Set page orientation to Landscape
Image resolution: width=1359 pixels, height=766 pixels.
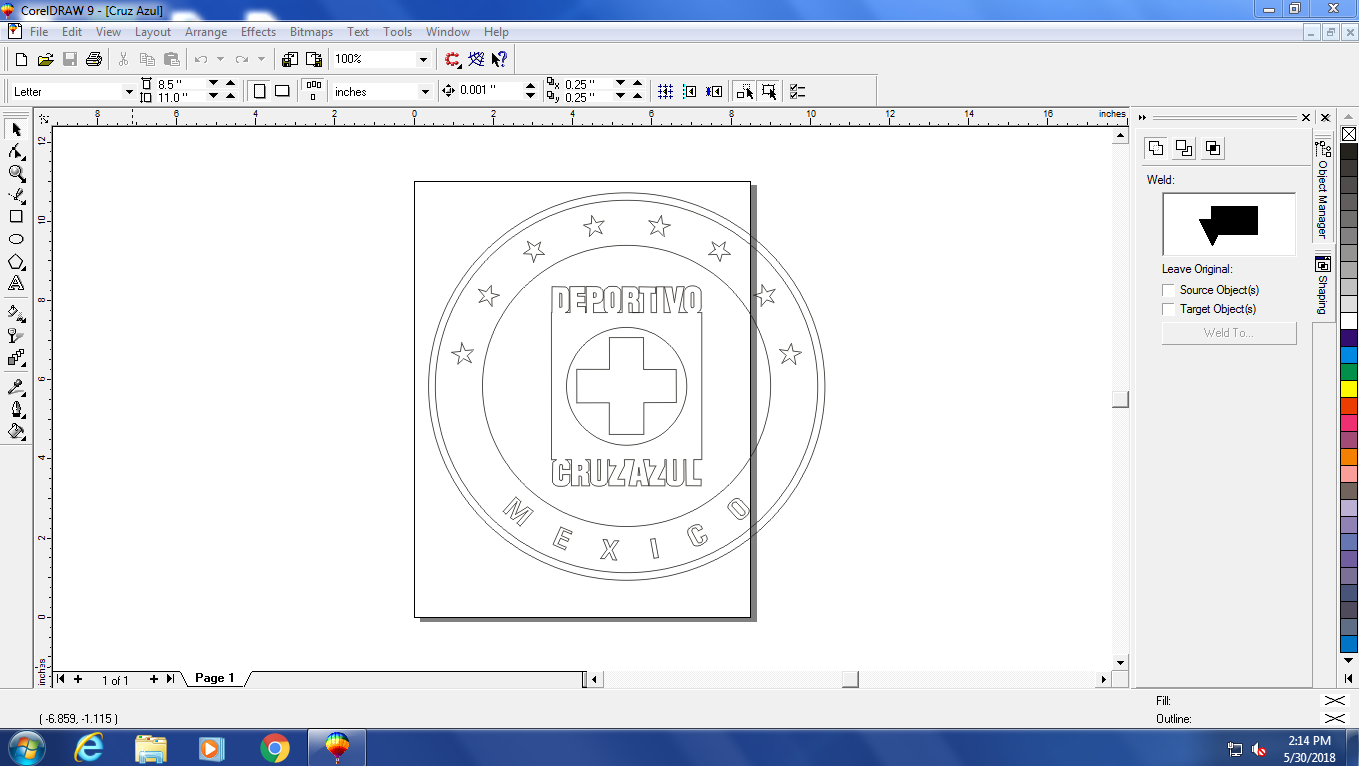point(282,91)
